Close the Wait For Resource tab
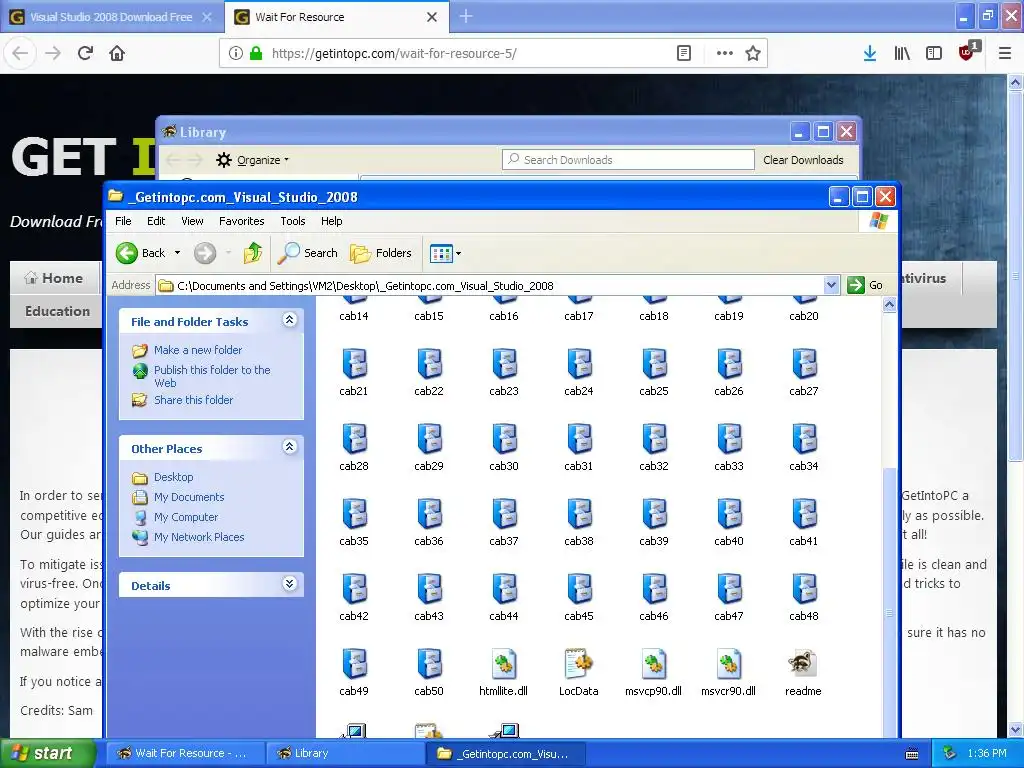This screenshot has height=768, width=1024. pyautogui.click(x=432, y=17)
